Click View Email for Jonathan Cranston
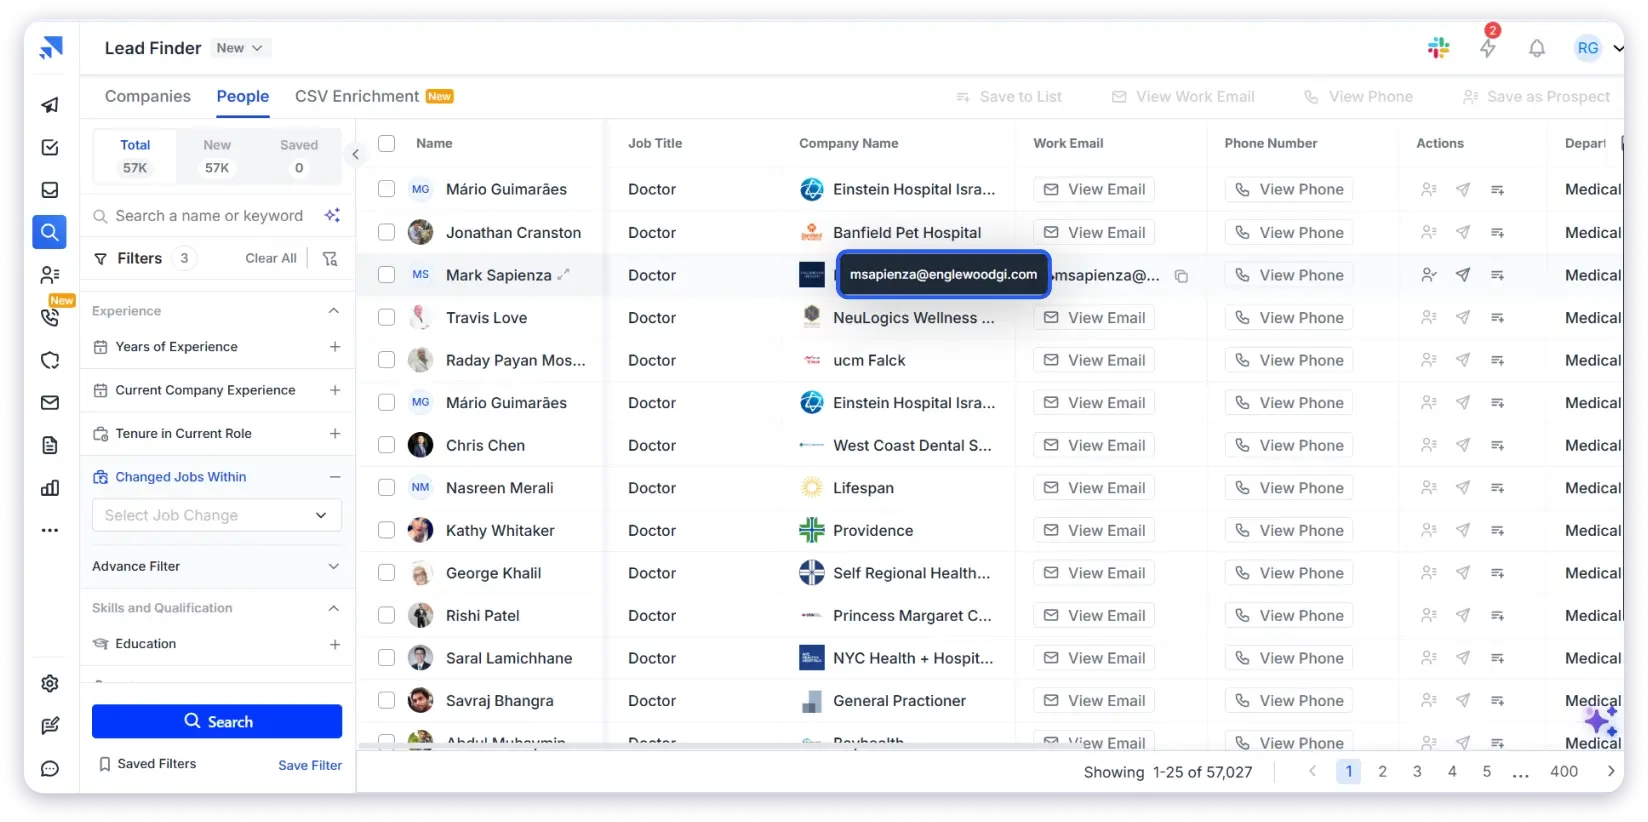Image resolution: width=1648 pixels, height=822 pixels. pos(1094,232)
